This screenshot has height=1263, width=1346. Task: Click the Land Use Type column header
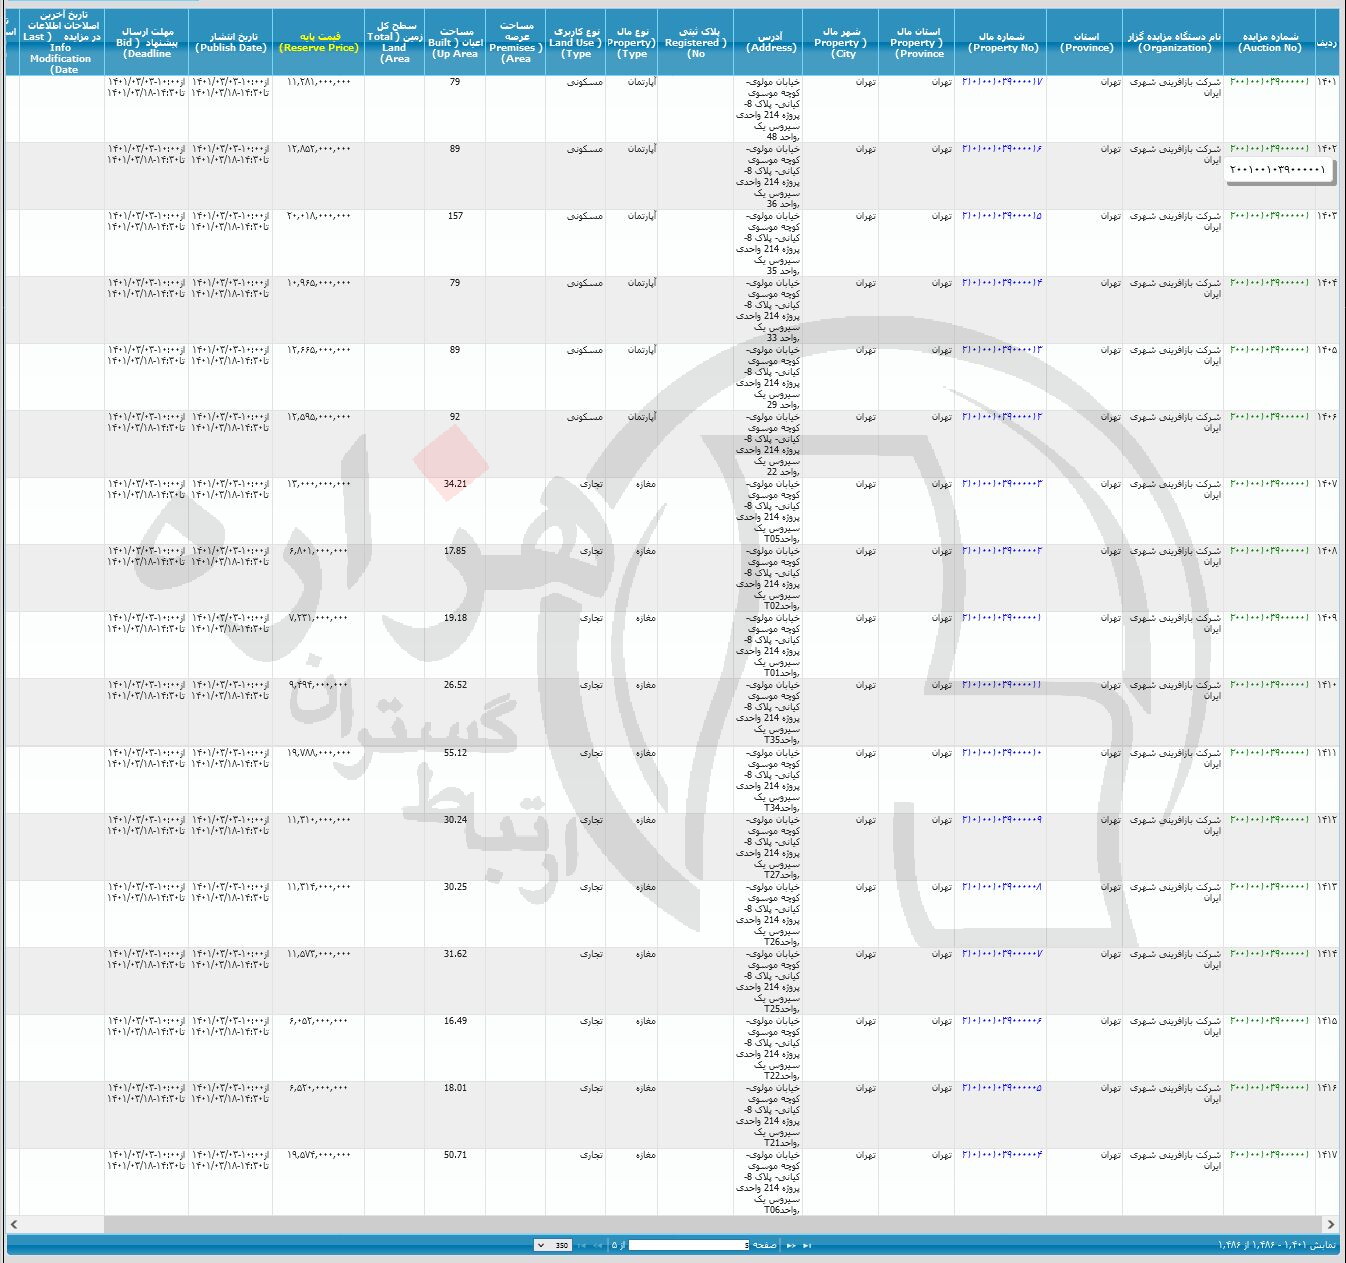(x=576, y=42)
